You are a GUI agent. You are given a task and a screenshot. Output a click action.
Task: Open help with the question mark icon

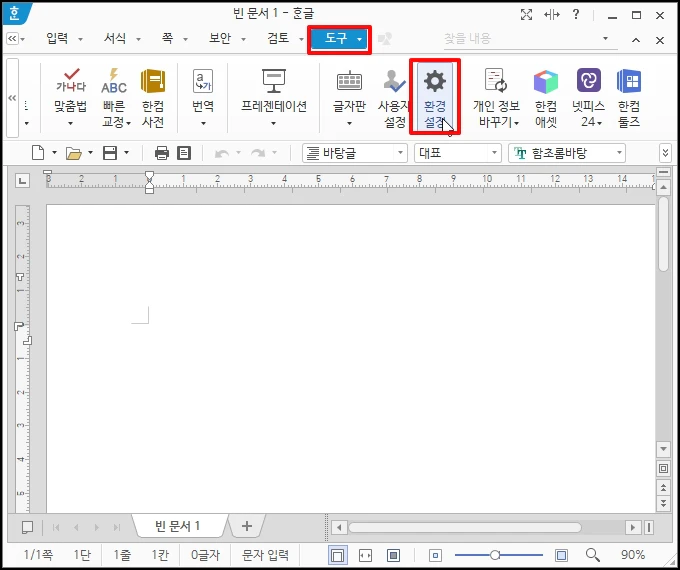[x=576, y=14]
